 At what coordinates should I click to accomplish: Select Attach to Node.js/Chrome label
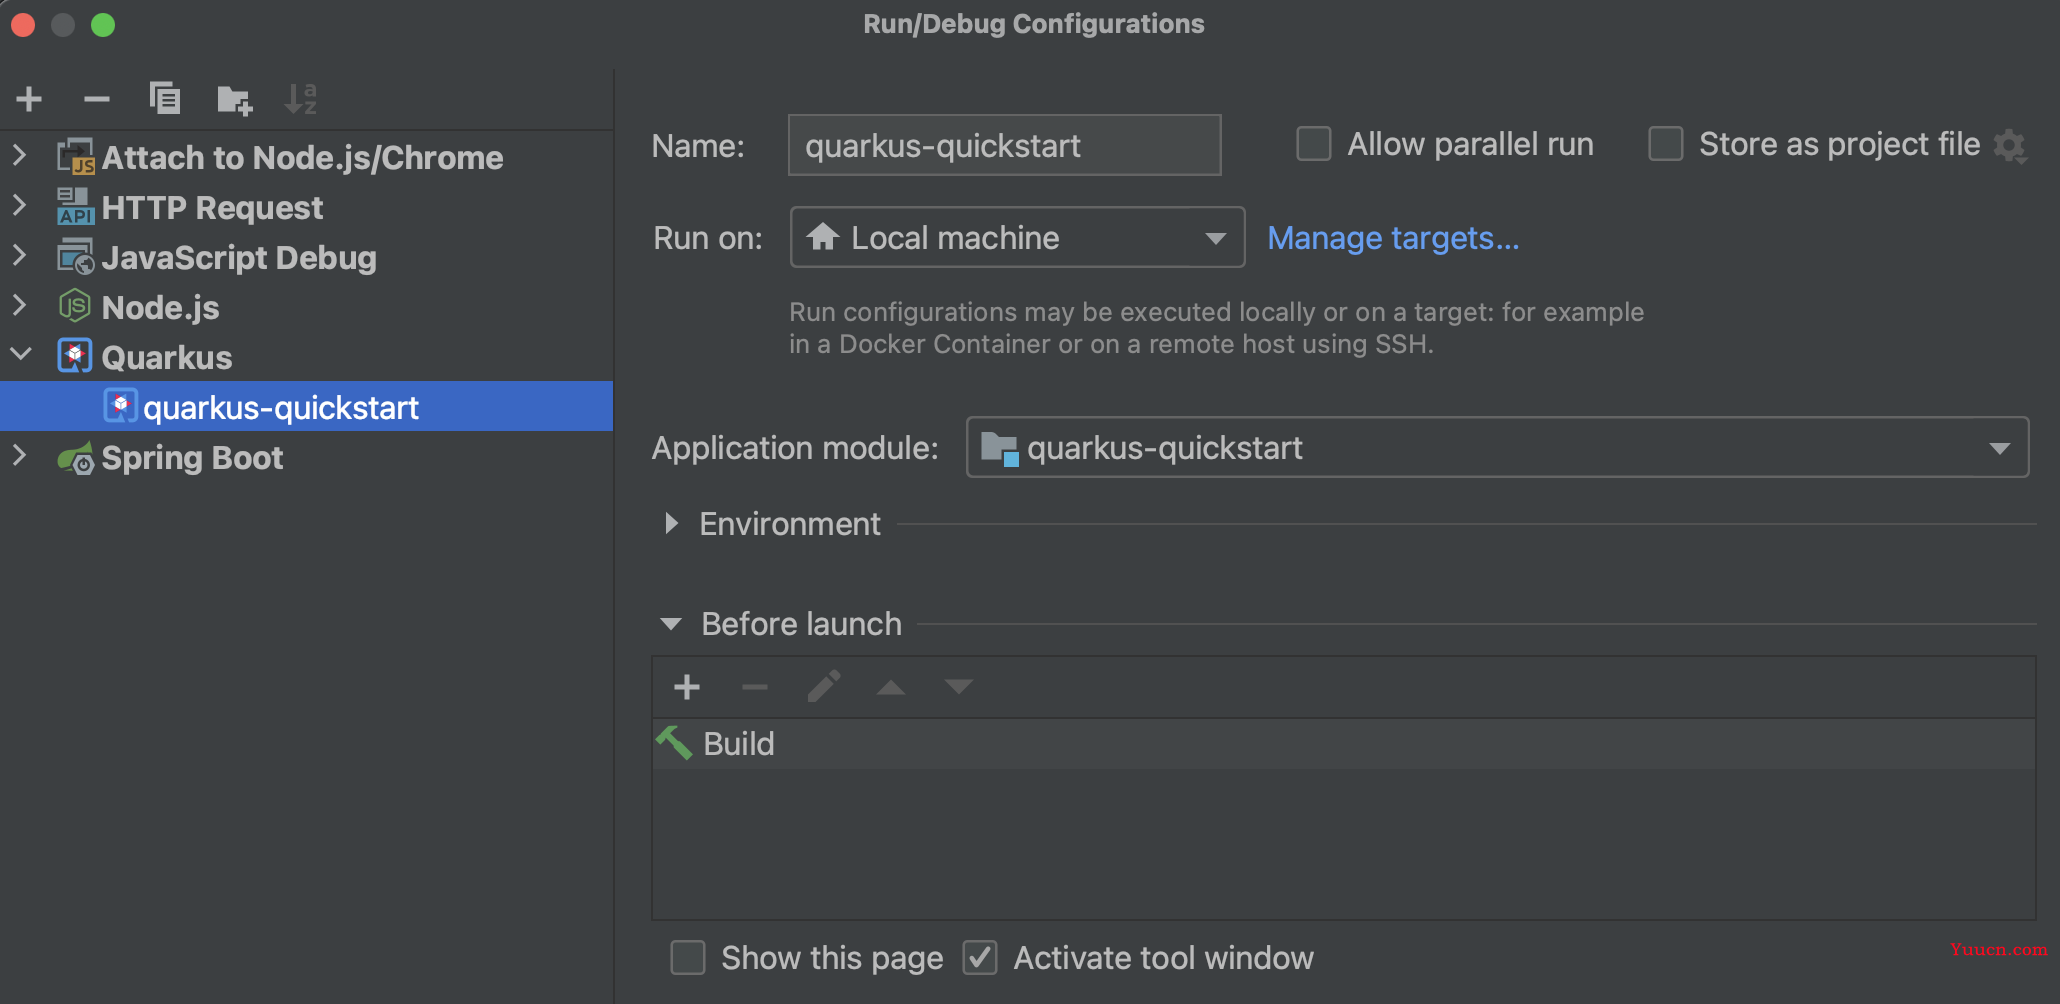pyautogui.click(x=302, y=158)
